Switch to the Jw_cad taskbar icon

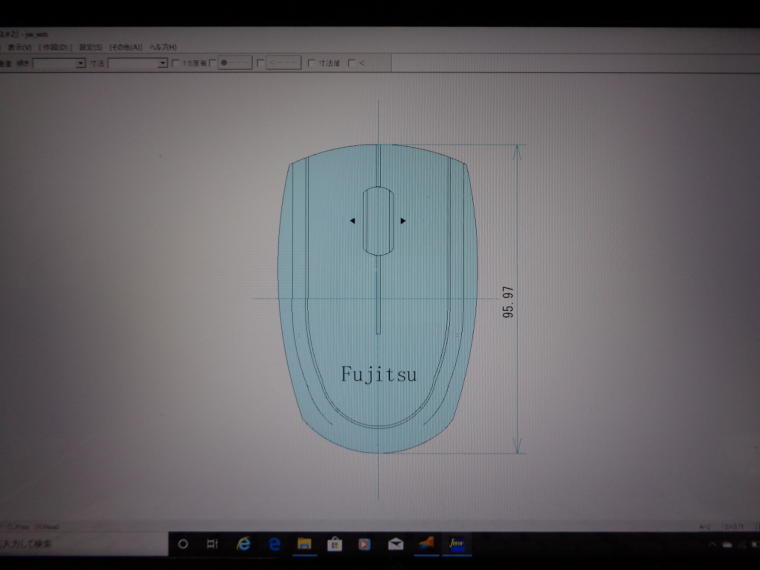[x=457, y=544]
